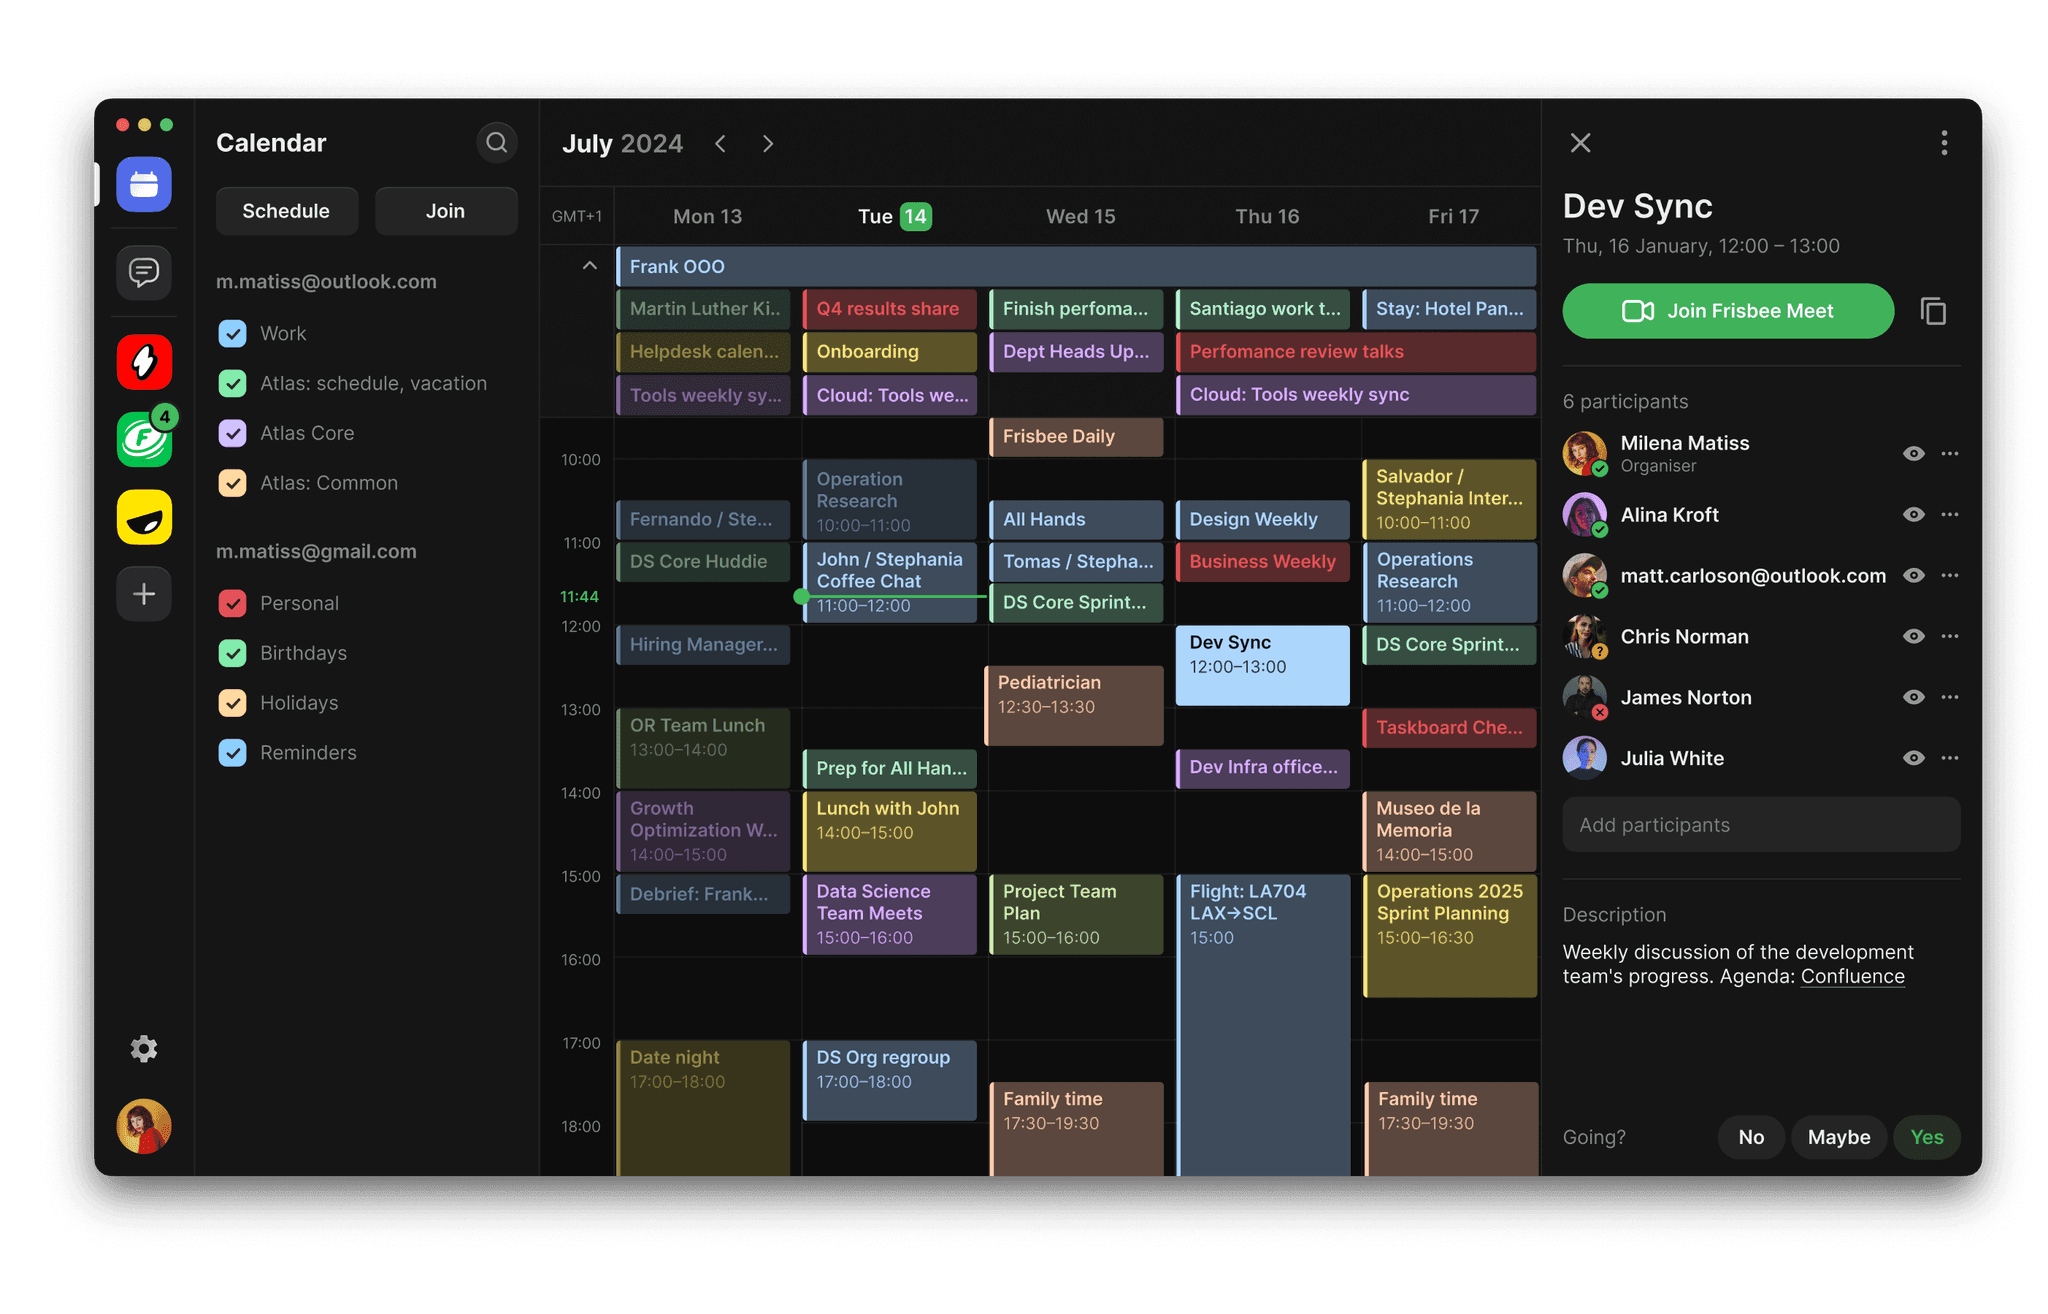Copy meeting link icon beside Join button

coord(1933,311)
